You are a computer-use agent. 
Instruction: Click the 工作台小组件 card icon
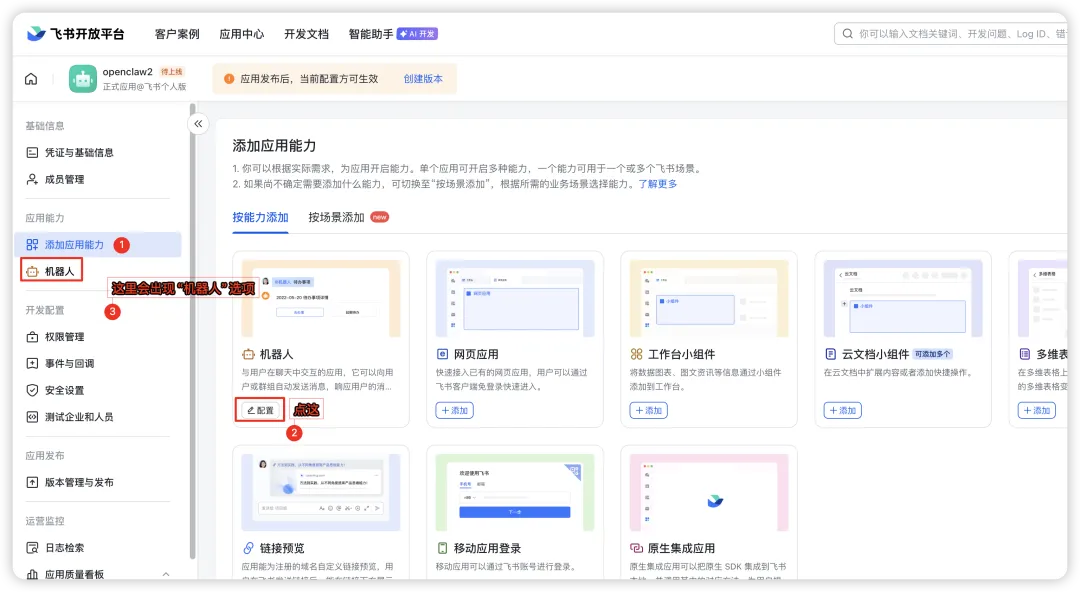tap(636, 354)
